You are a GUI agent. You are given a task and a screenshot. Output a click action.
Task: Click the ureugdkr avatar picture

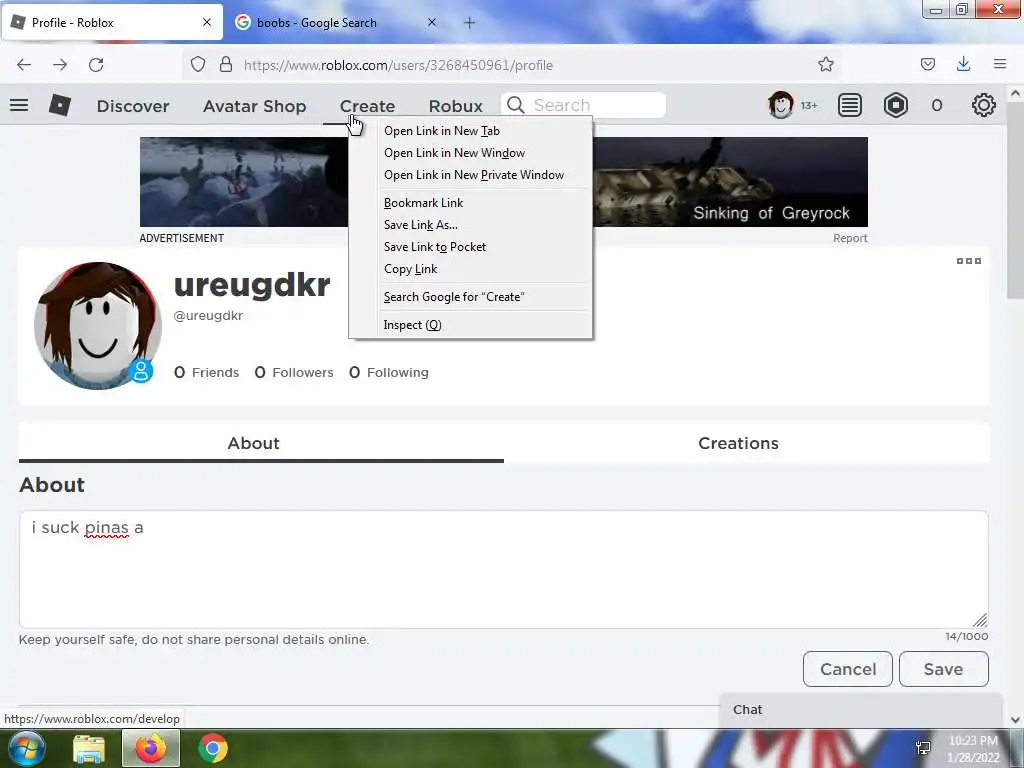(x=98, y=325)
